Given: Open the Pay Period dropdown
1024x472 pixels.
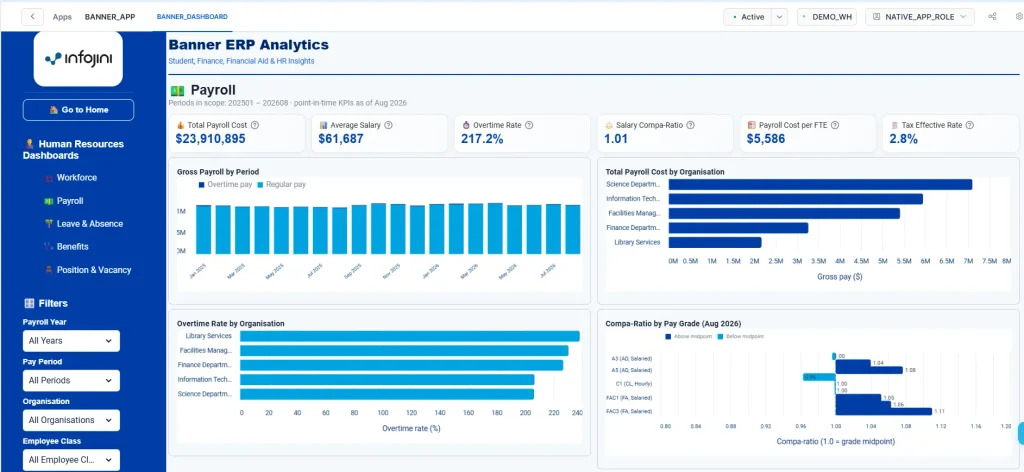Looking at the screenshot, I should pos(71,381).
